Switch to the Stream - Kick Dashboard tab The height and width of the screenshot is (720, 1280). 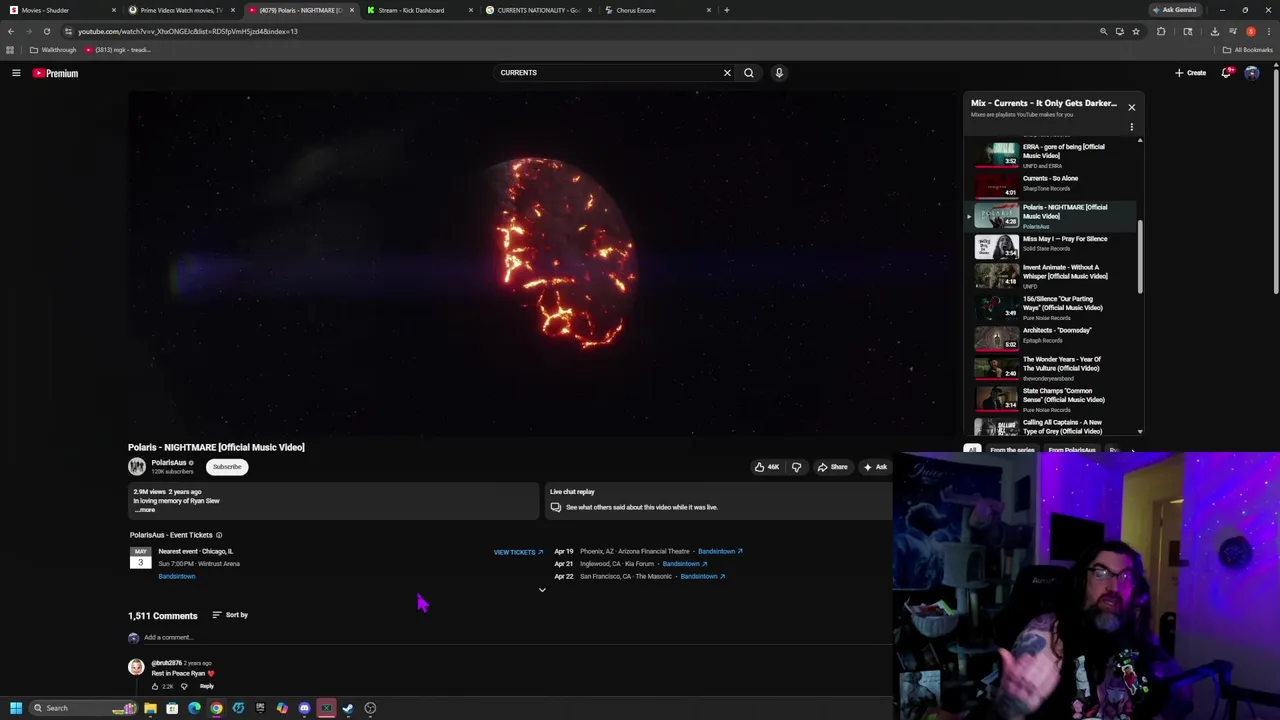tap(417, 10)
